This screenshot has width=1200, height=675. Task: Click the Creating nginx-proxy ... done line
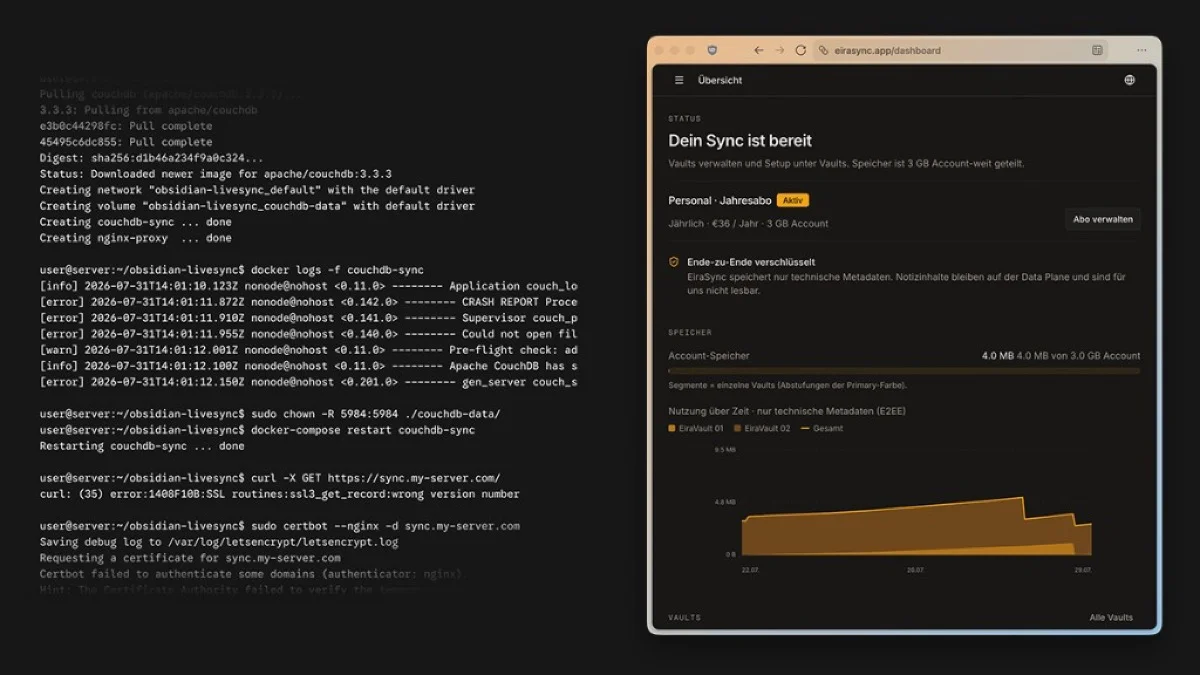pos(135,238)
